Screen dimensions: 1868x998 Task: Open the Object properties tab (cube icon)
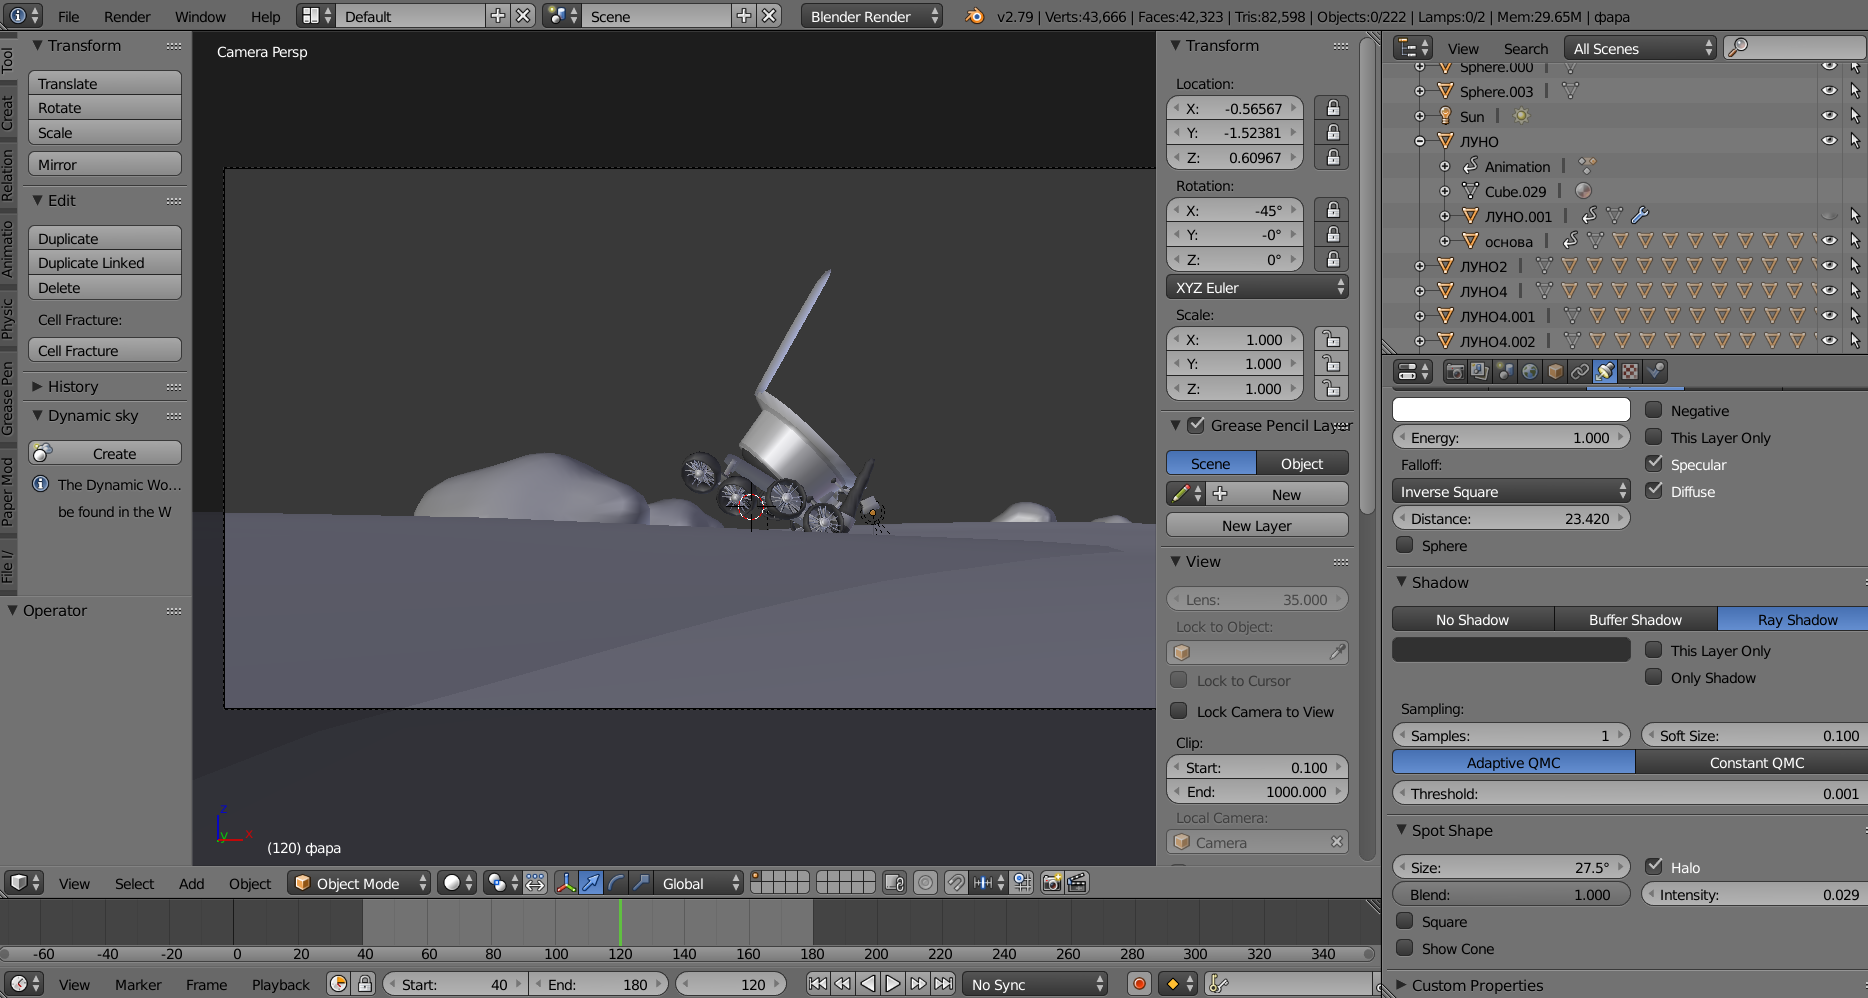click(1555, 372)
